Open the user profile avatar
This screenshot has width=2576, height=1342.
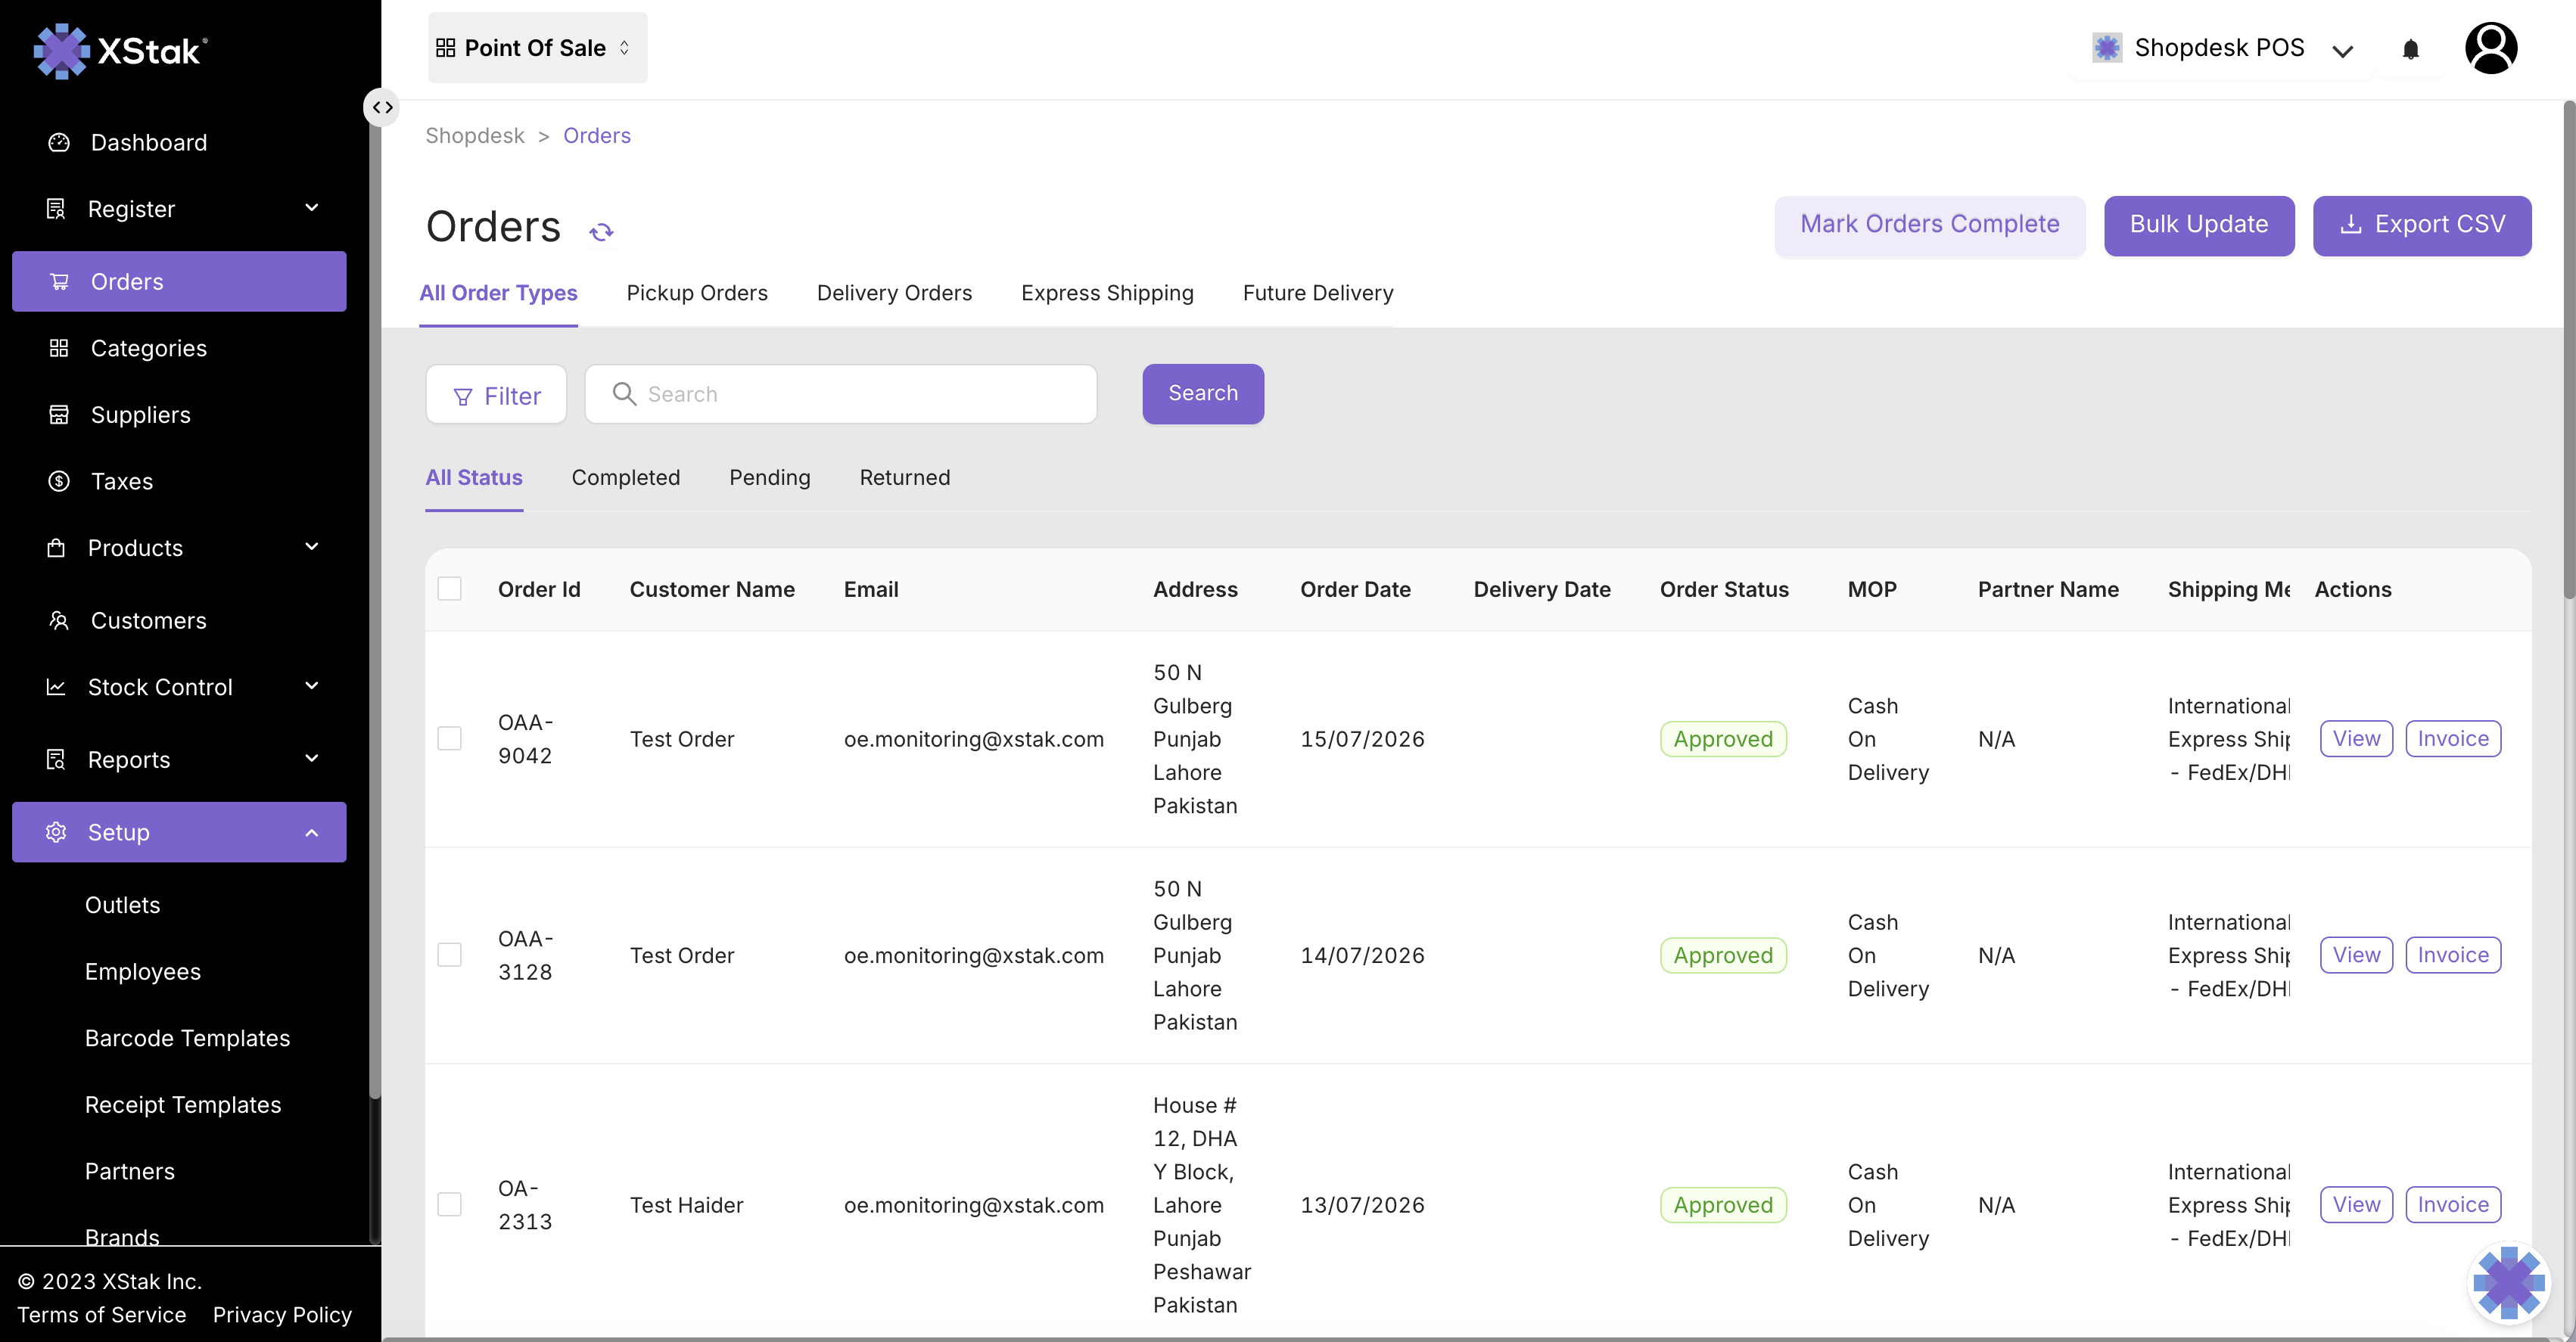2490,48
